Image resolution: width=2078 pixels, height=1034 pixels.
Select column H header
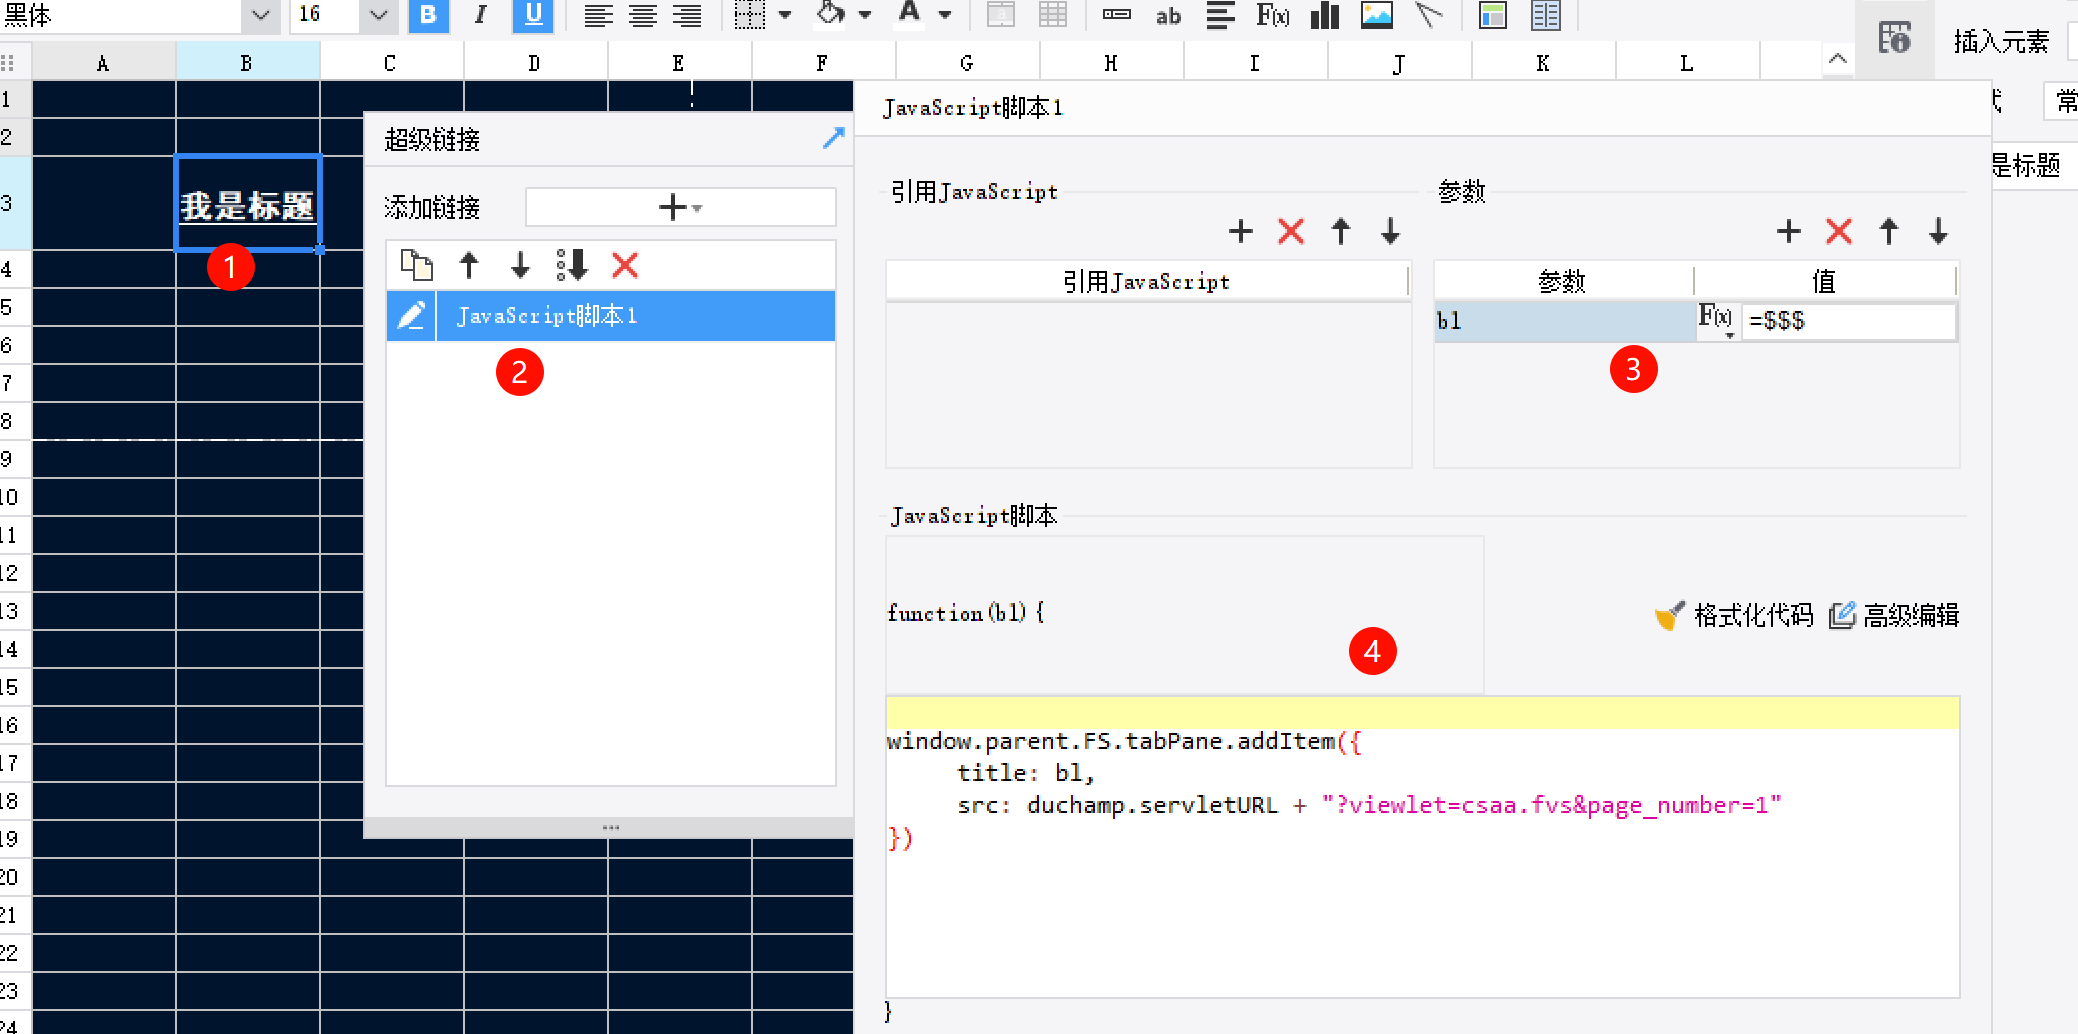pos(1111,63)
